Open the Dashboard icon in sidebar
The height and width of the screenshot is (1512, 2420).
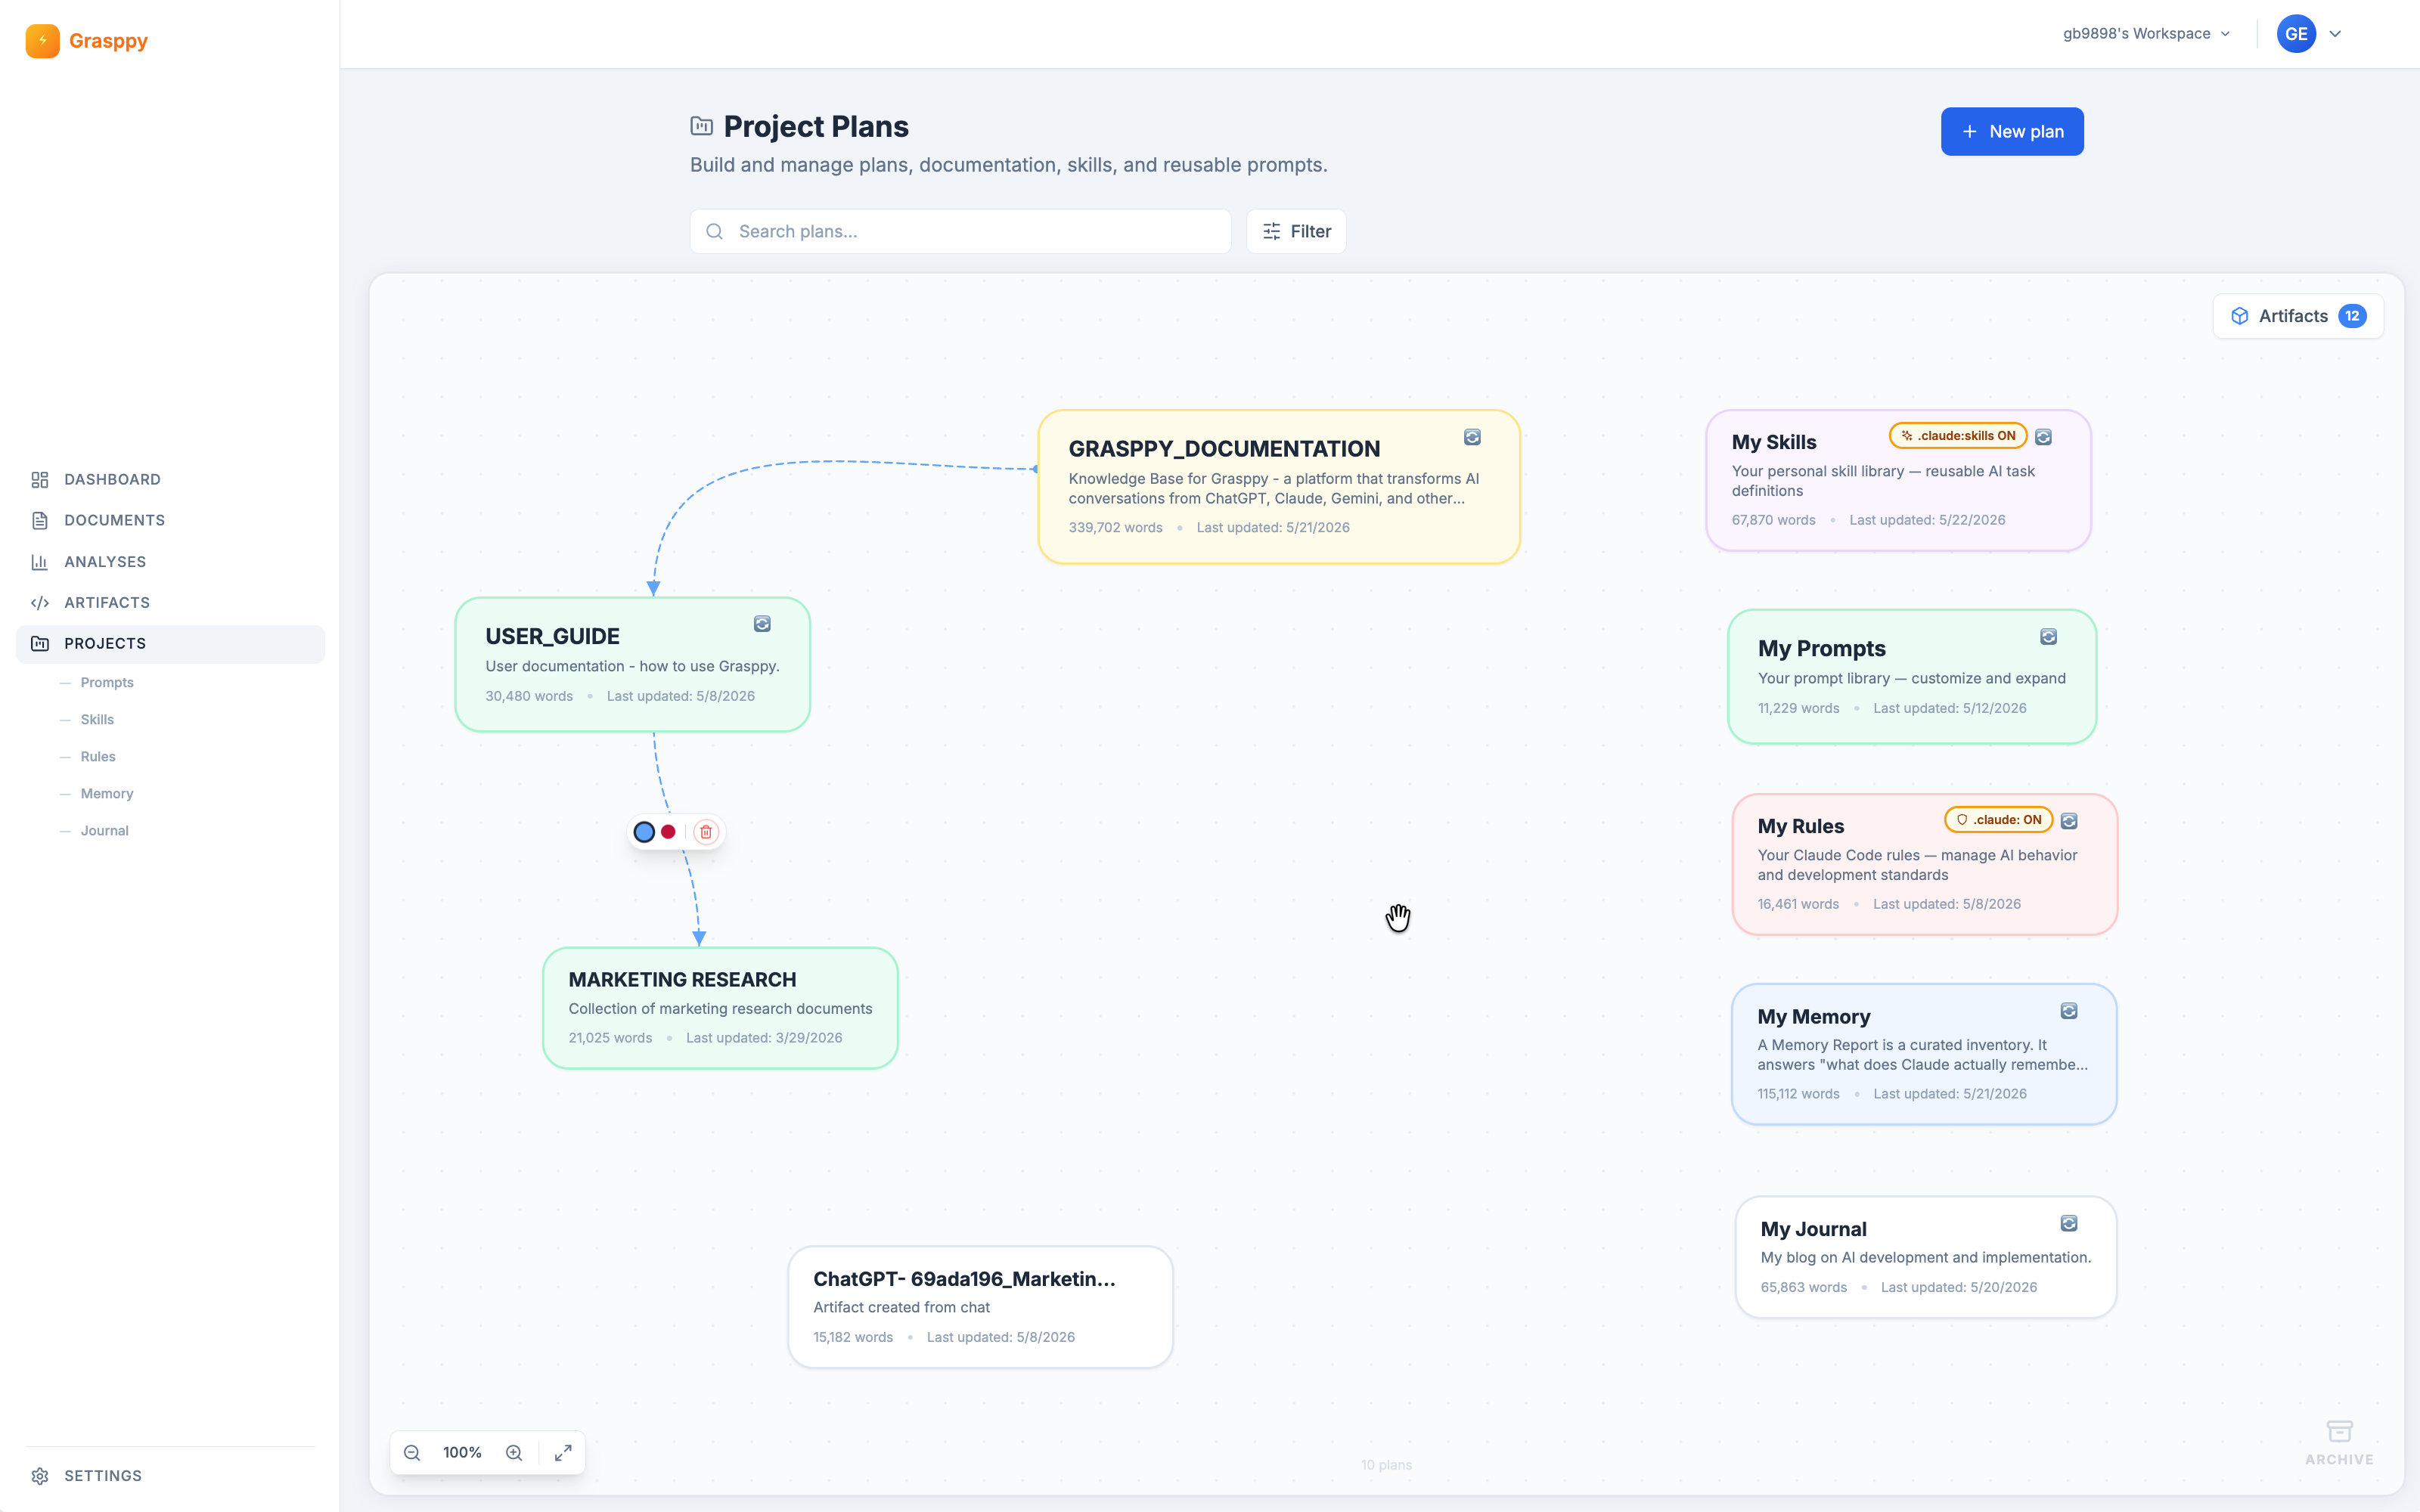click(40, 479)
